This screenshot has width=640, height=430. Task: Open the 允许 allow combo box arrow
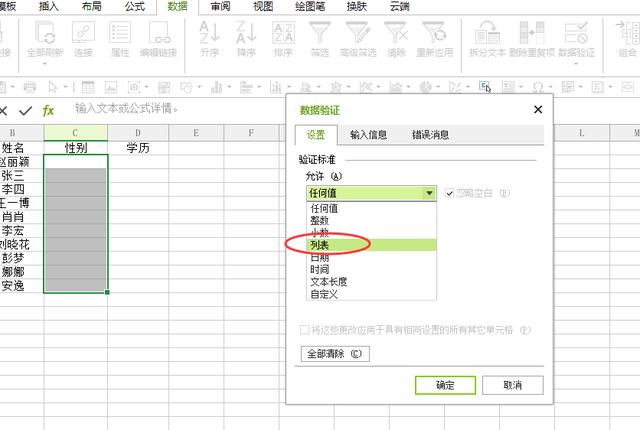pyautogui.click(x=429, y=193)
